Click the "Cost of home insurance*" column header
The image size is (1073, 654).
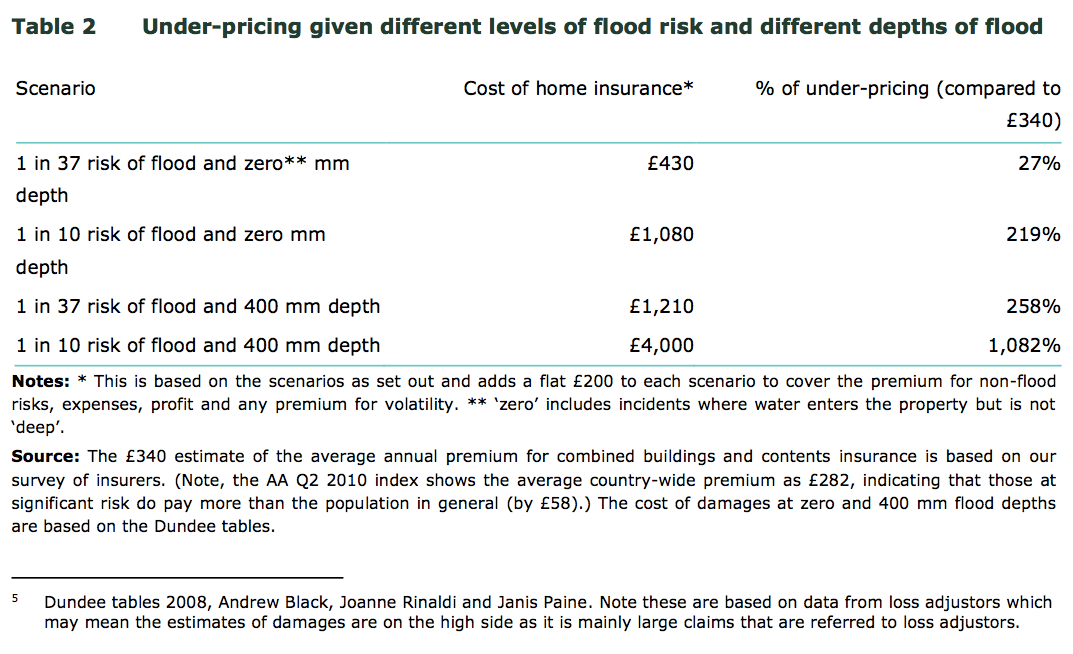click(578, 88)
